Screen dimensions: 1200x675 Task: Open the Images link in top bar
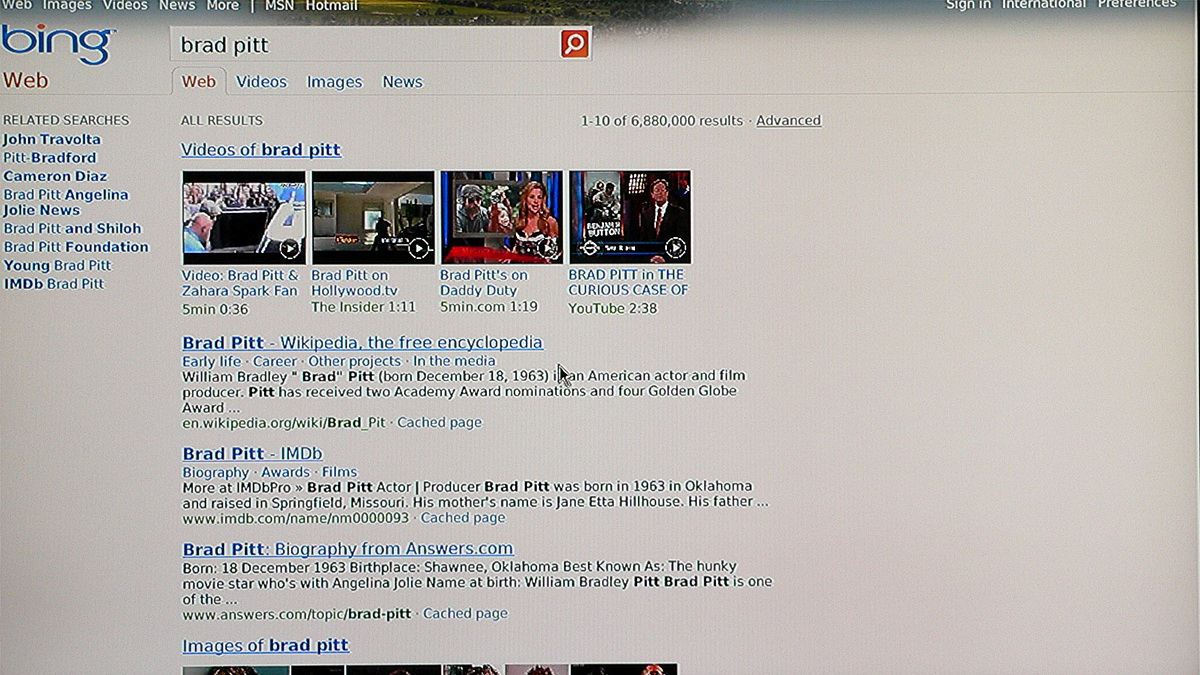(67, 6)
